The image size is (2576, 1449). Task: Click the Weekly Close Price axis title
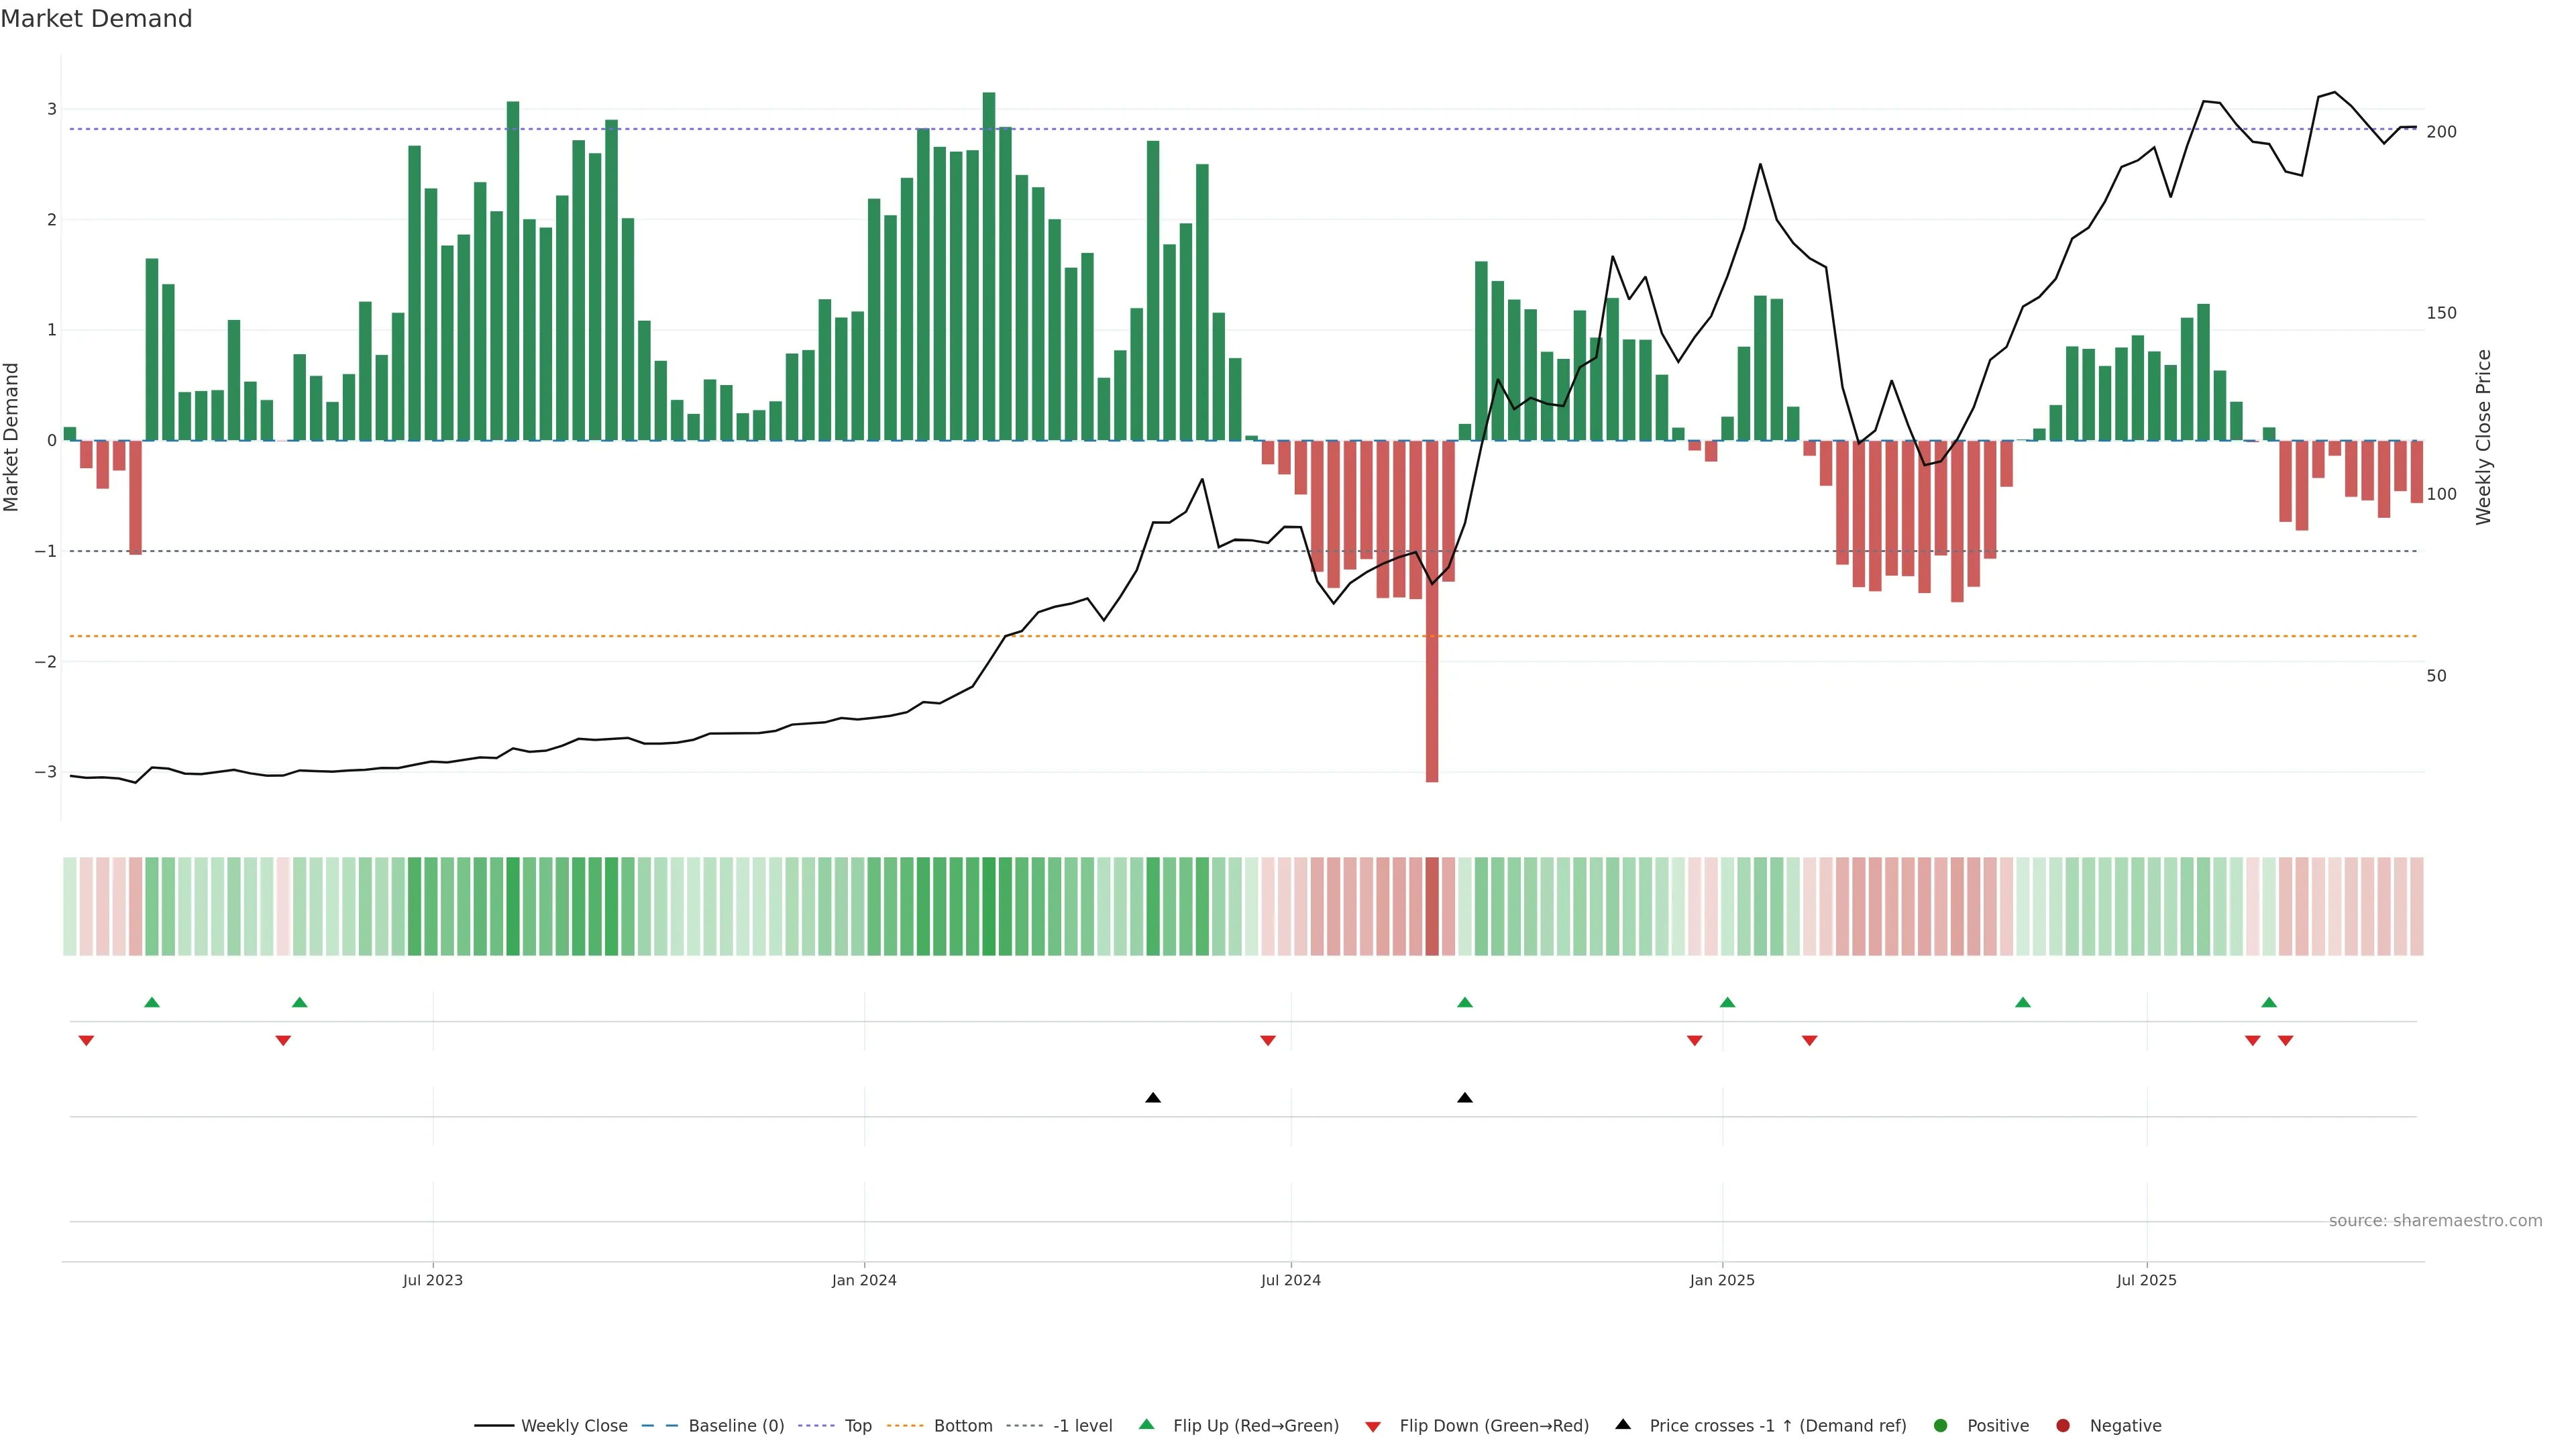[2483, 437]
